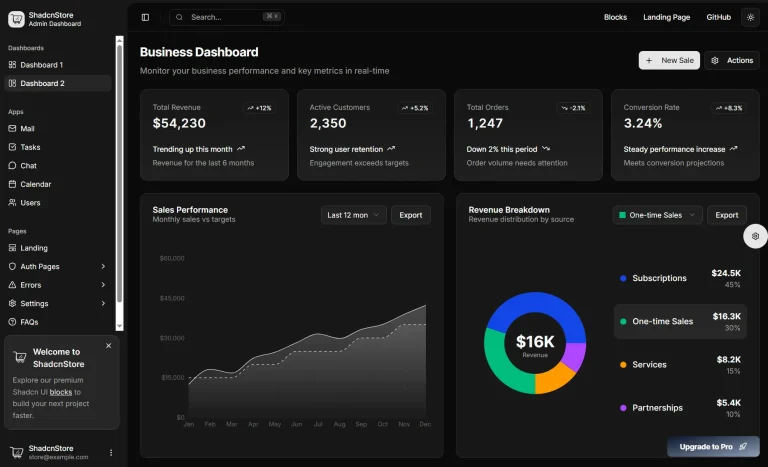Click the sidebar scrollbar up arrow
This screenshot has height=467, width=768.
point(119,40)
